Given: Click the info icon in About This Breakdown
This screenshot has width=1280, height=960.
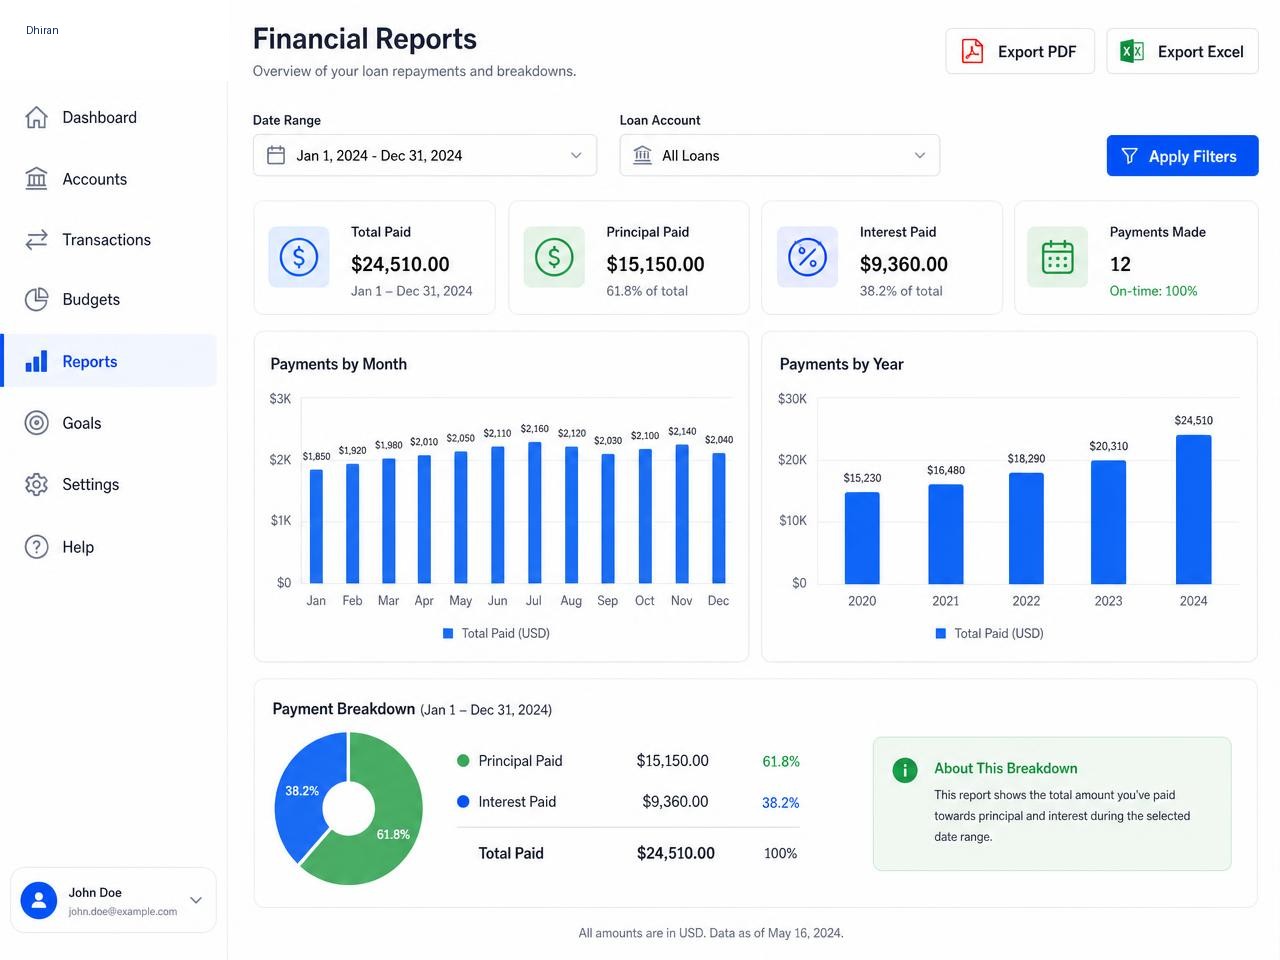Looking at the screenshot, I should tap(904, 770).
